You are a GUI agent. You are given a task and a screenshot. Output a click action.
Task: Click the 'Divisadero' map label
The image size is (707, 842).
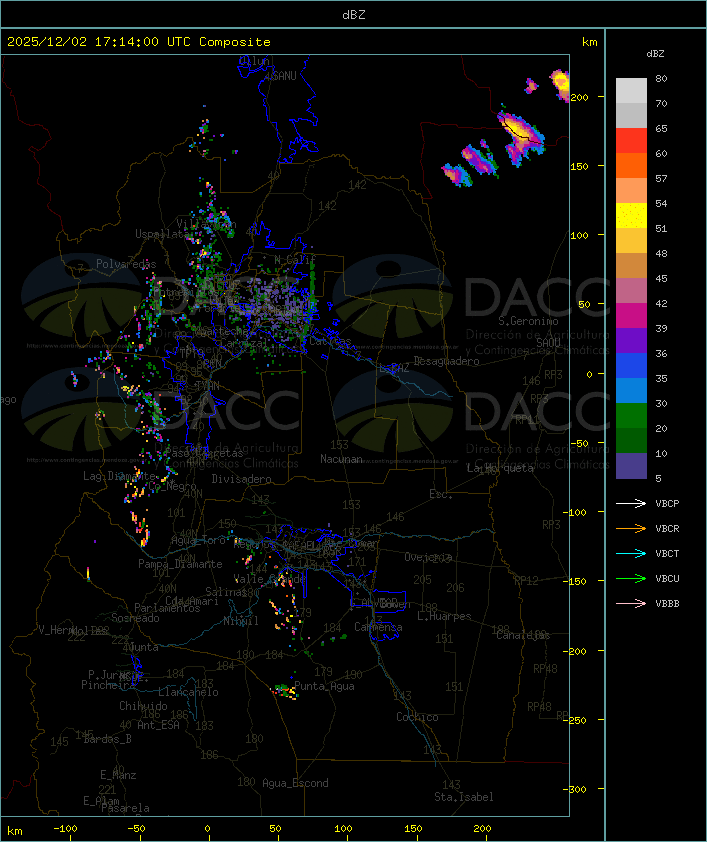point(242,479)
